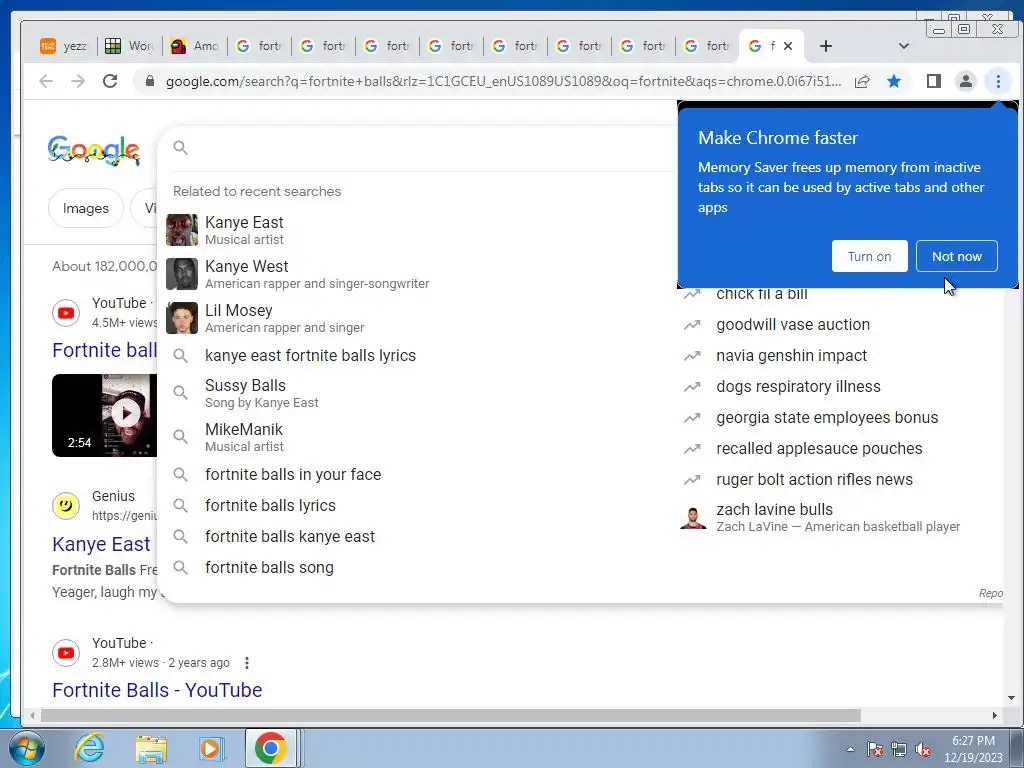This screenshot has height=768, width=1024.
Task: Open the Genius smiley site icon
Action: [x=66, y=505]
